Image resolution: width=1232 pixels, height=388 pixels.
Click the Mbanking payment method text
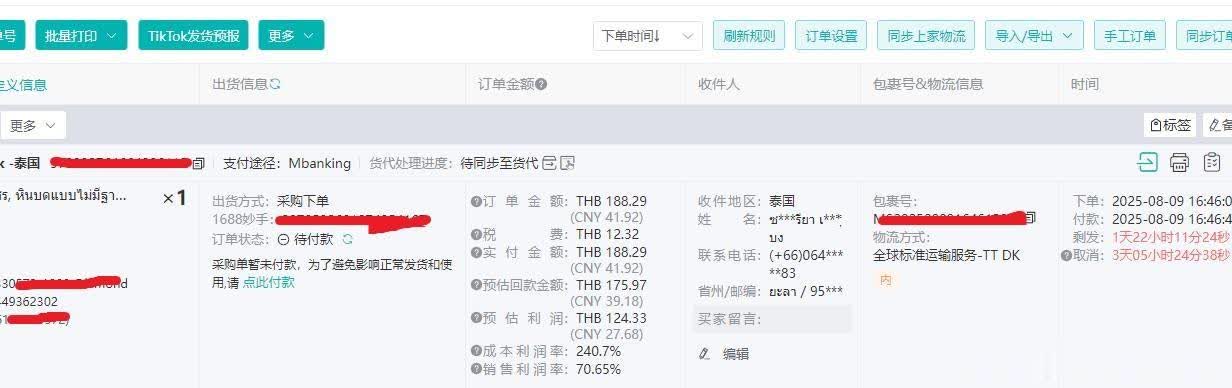point(320,162)
